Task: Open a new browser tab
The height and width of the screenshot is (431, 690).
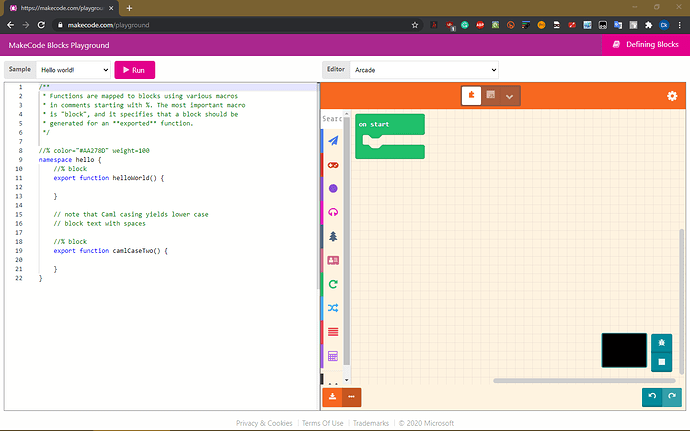Action: point(129,8)
